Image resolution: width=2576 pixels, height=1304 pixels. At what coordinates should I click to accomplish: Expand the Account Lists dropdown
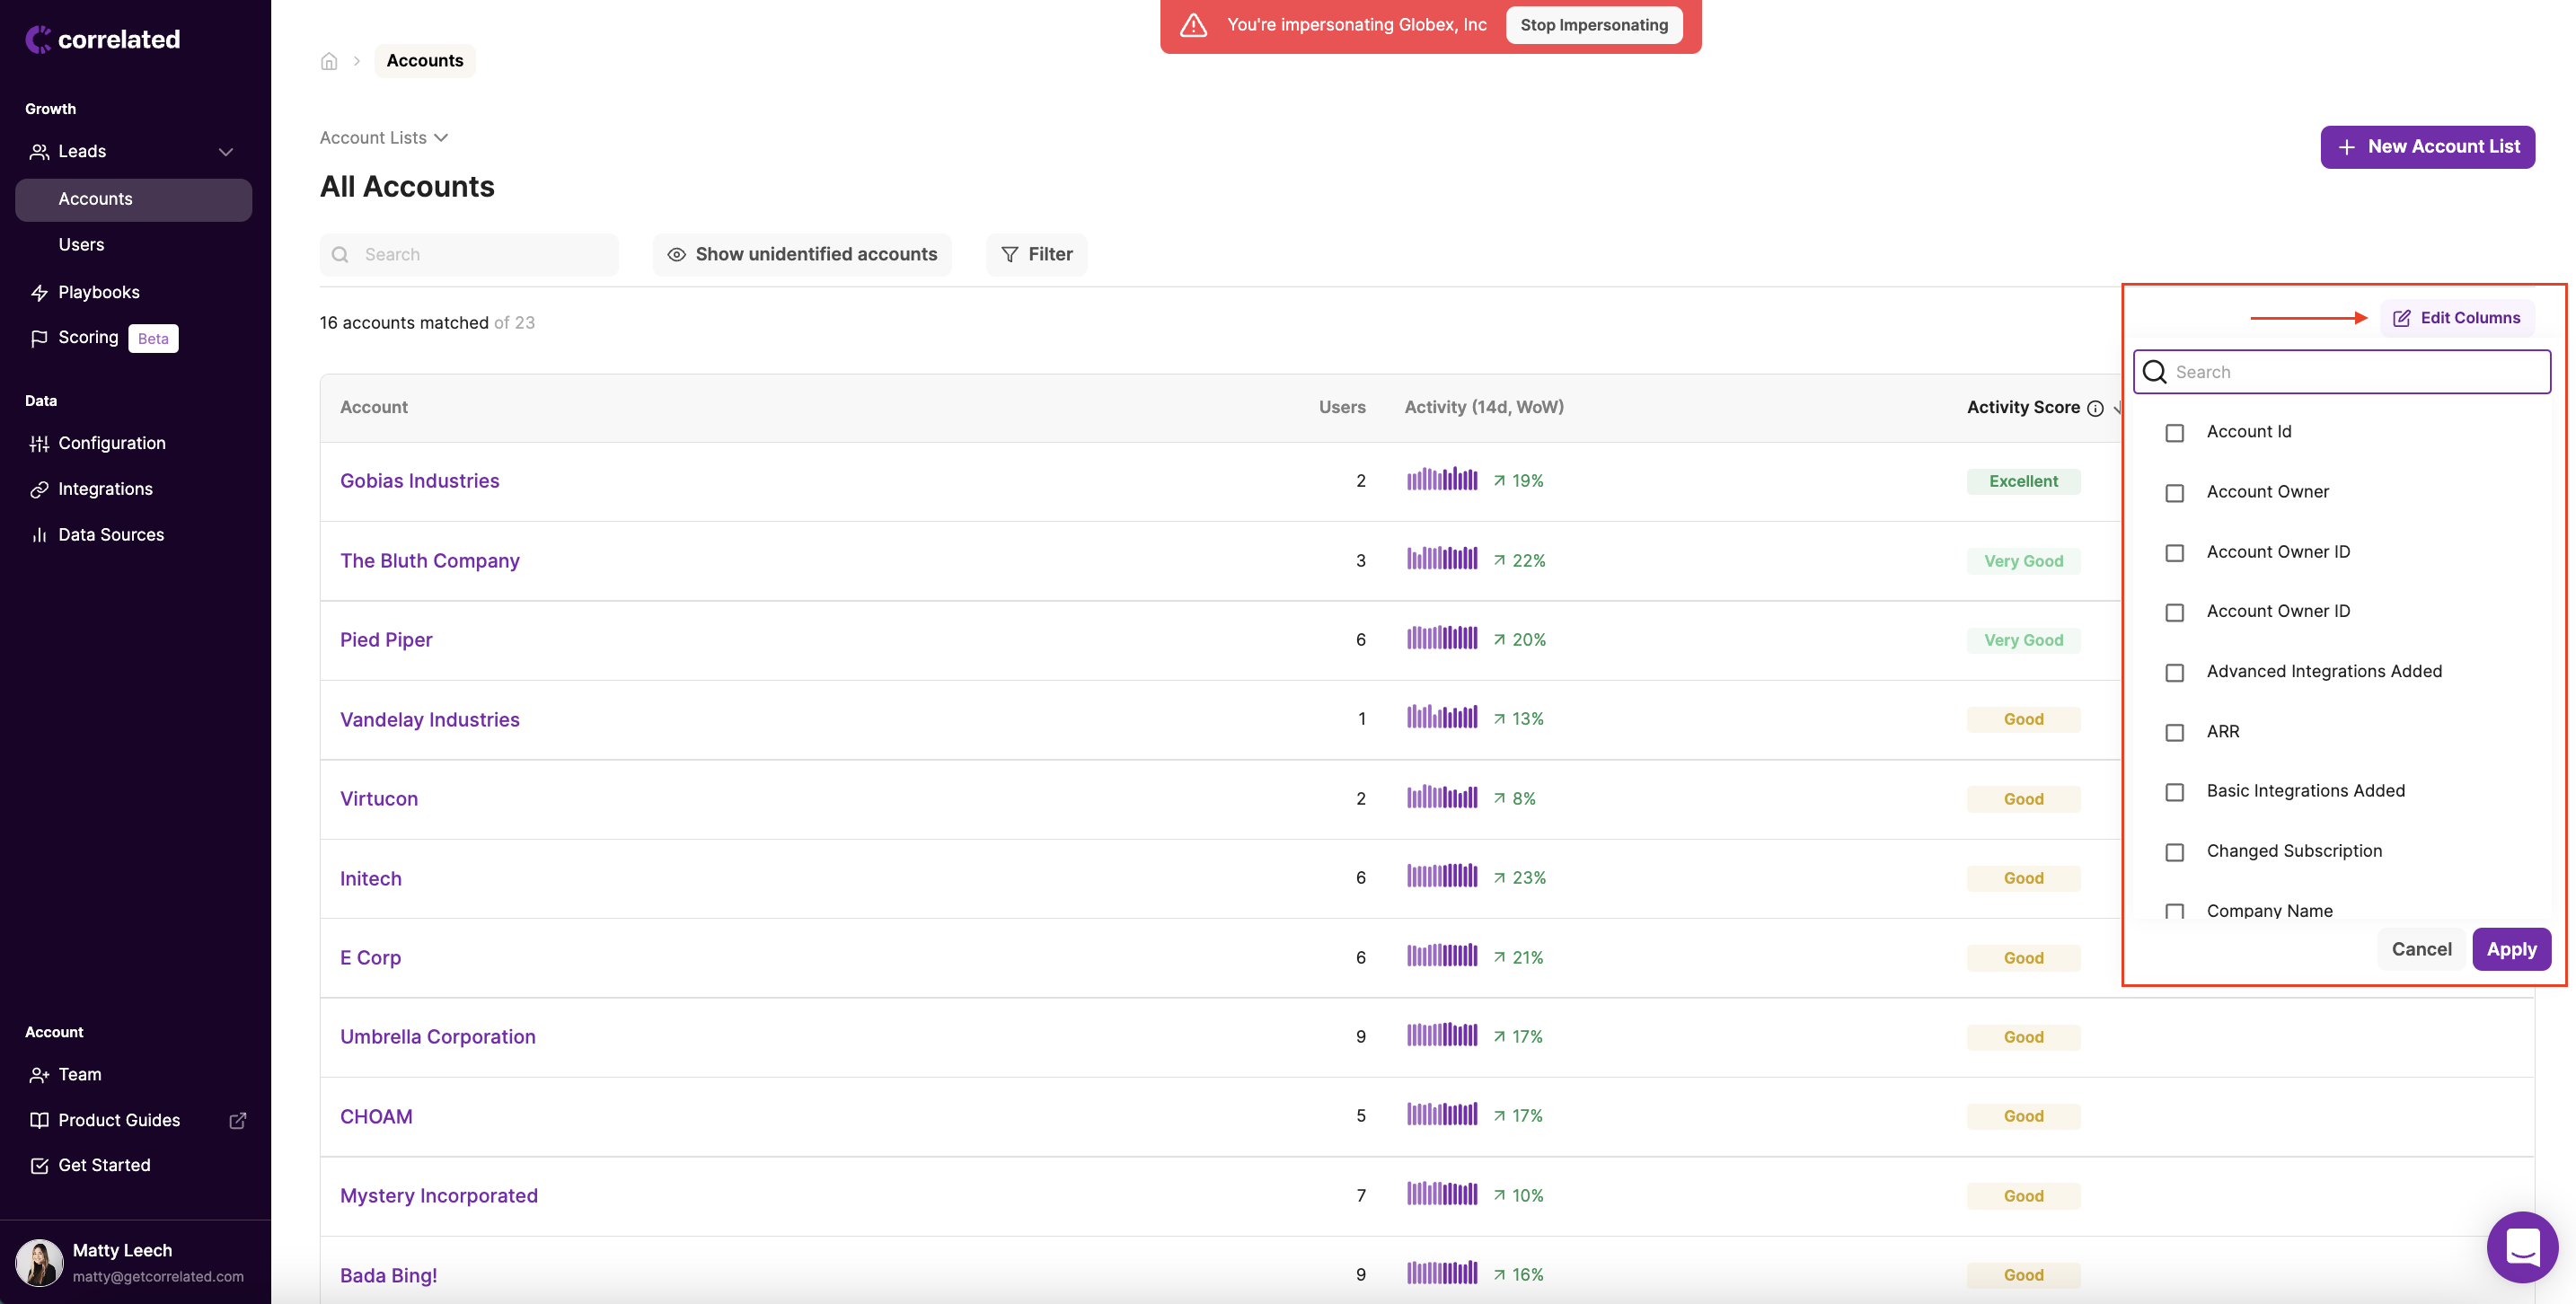click(x=383, y=138)
